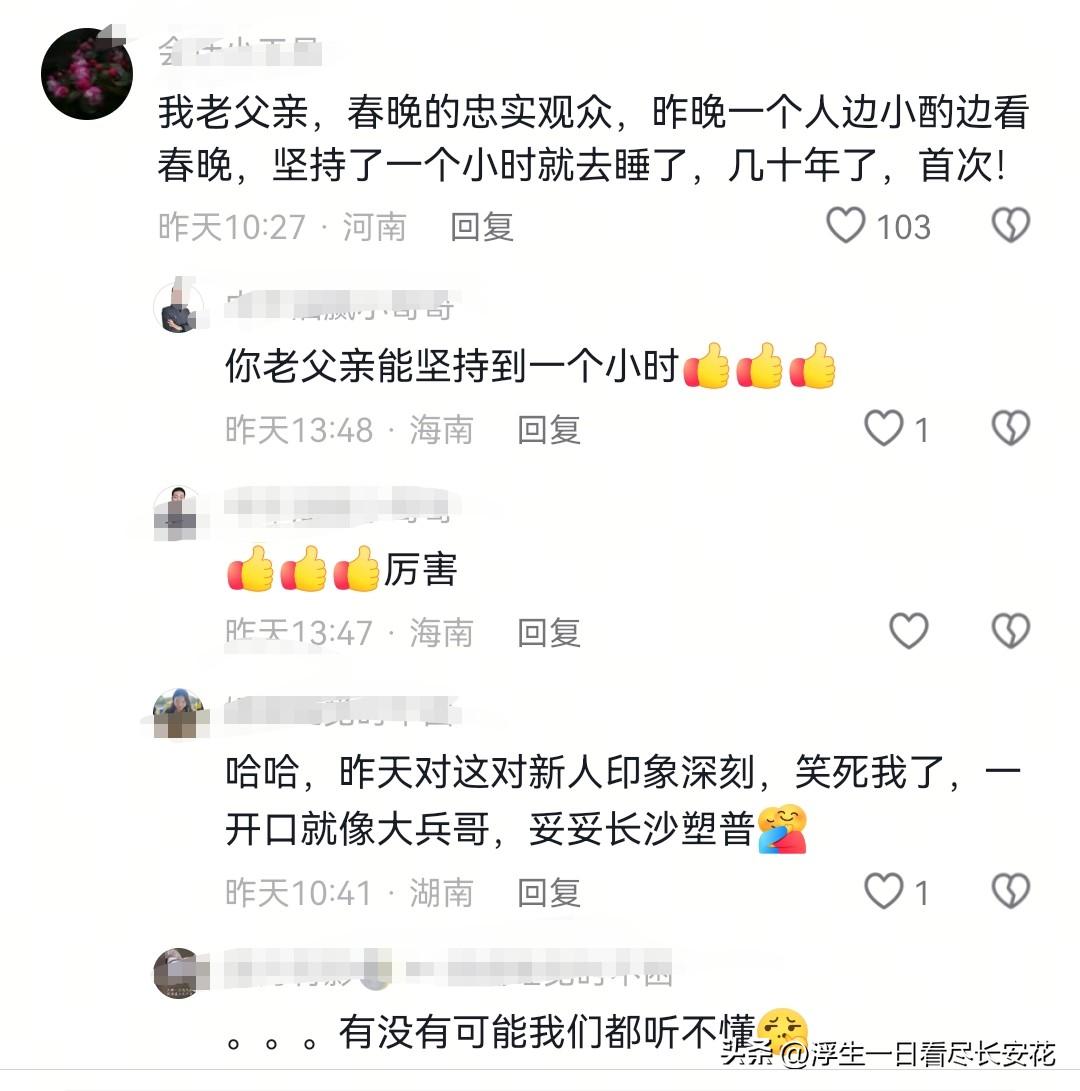
Task: Open the flower avatar profile of top commenter
Action: pyautogui.click(x=87, y=74)
